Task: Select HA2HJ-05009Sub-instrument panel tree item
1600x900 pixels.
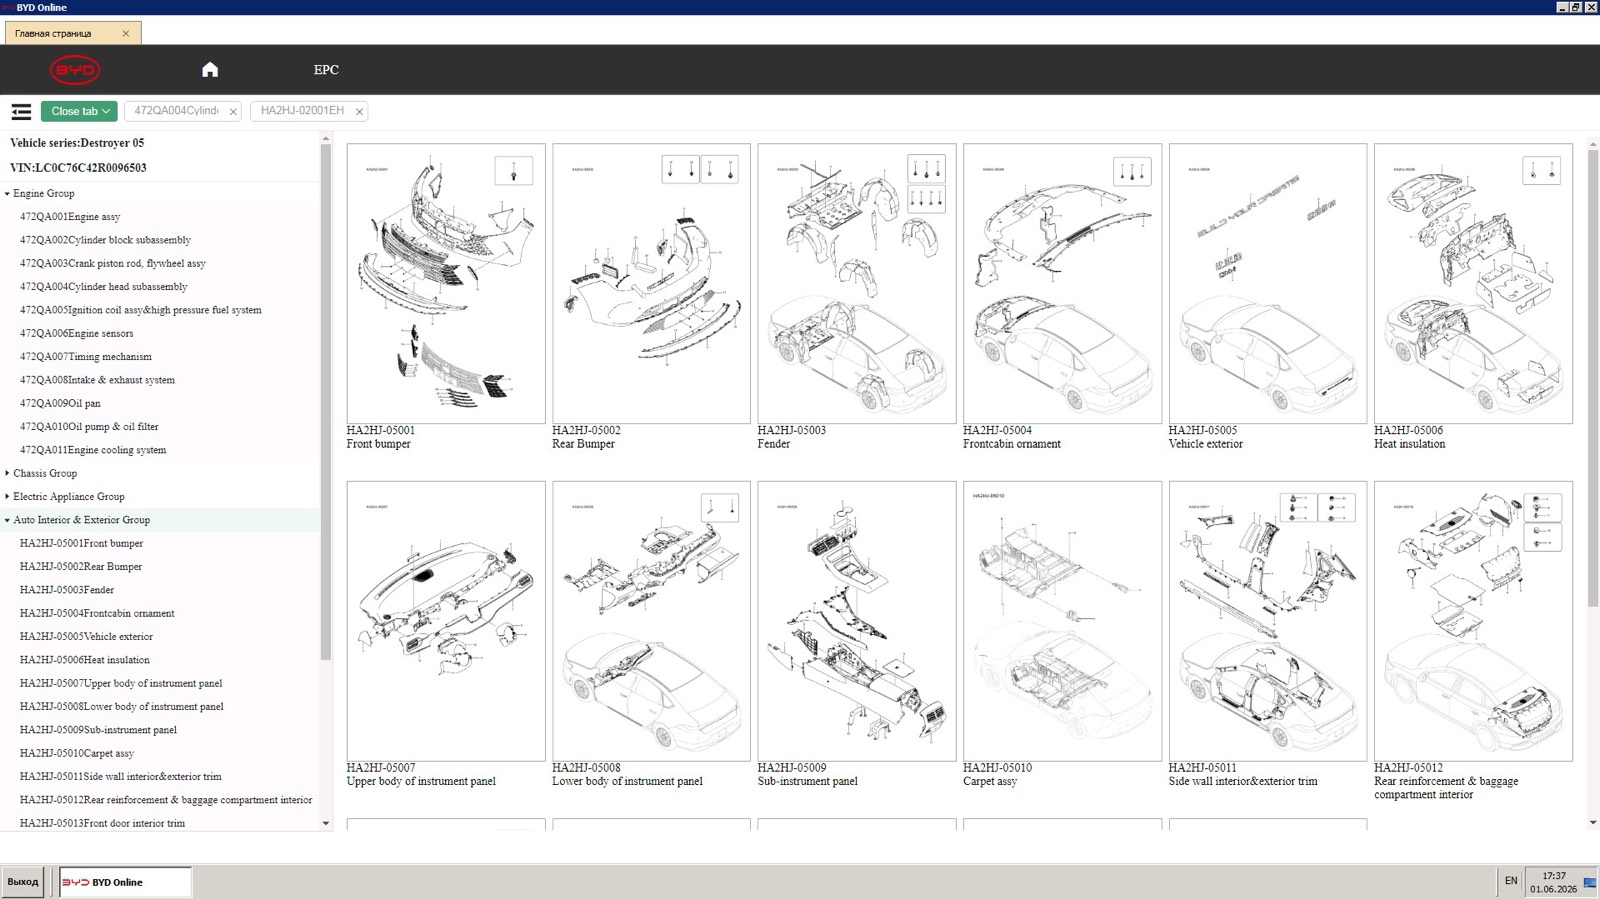Action: (98, 730)
